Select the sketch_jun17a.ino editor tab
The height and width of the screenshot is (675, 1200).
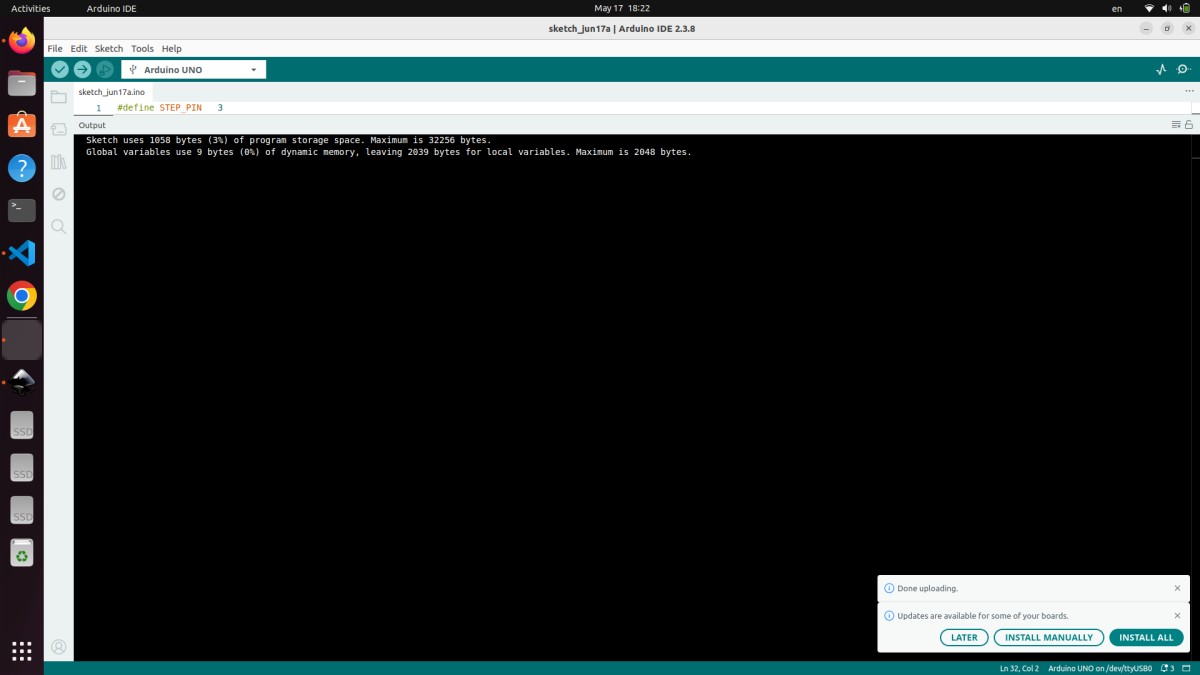[111, 92]
